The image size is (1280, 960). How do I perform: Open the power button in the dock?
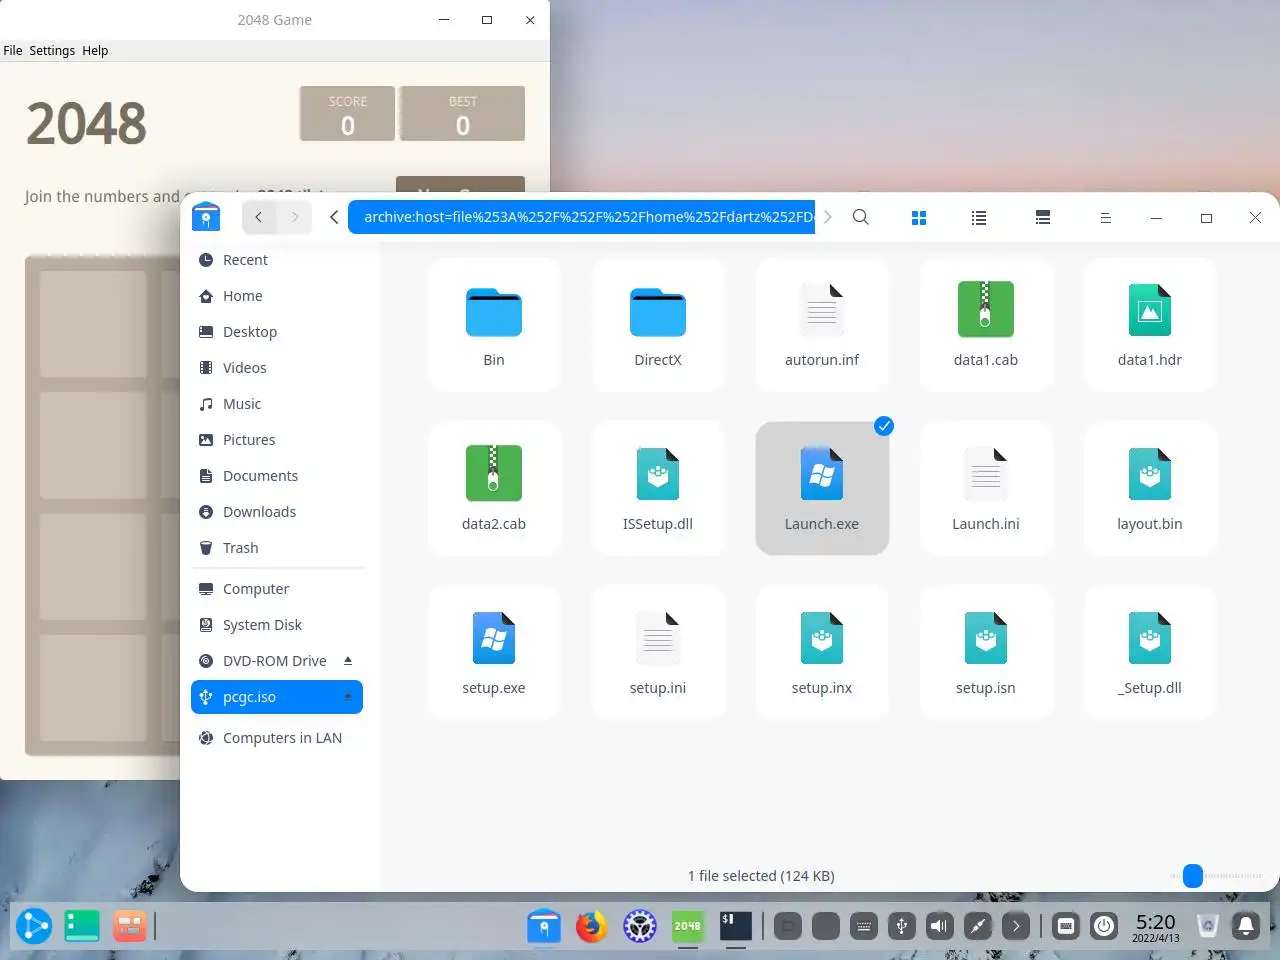1104,926
